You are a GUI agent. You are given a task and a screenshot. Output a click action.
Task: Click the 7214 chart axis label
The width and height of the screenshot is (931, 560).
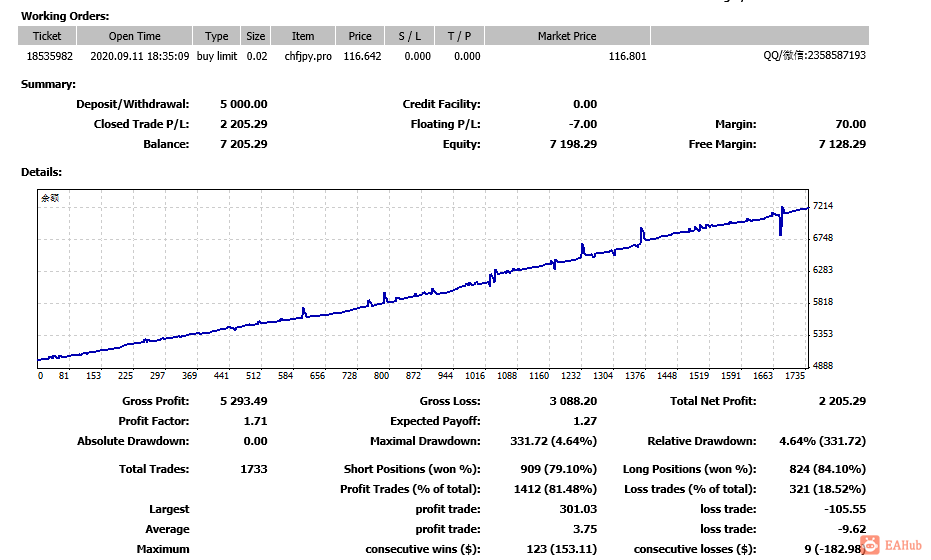[822, 205]
